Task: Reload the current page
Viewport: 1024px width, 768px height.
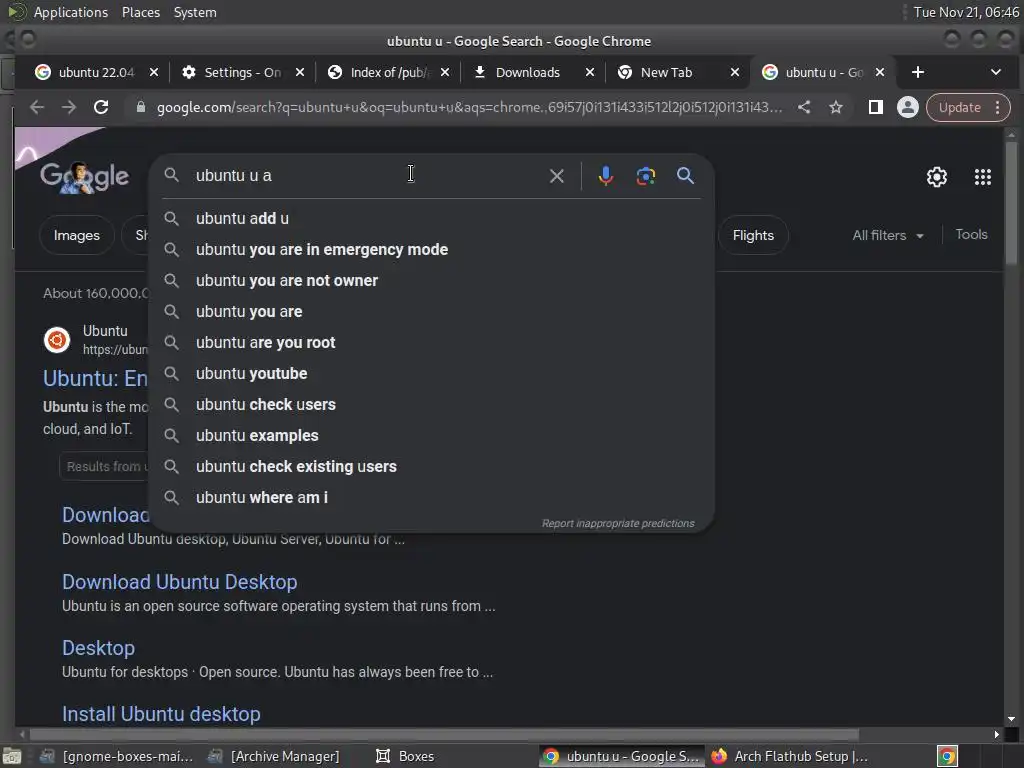Action: (x=101, y=107)
